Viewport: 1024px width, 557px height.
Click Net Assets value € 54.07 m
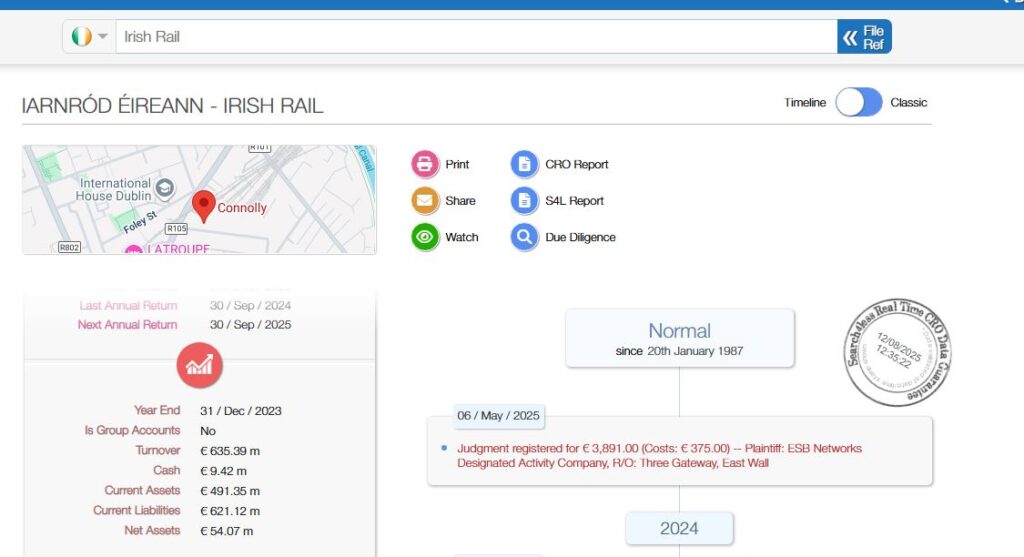(227, 532)
